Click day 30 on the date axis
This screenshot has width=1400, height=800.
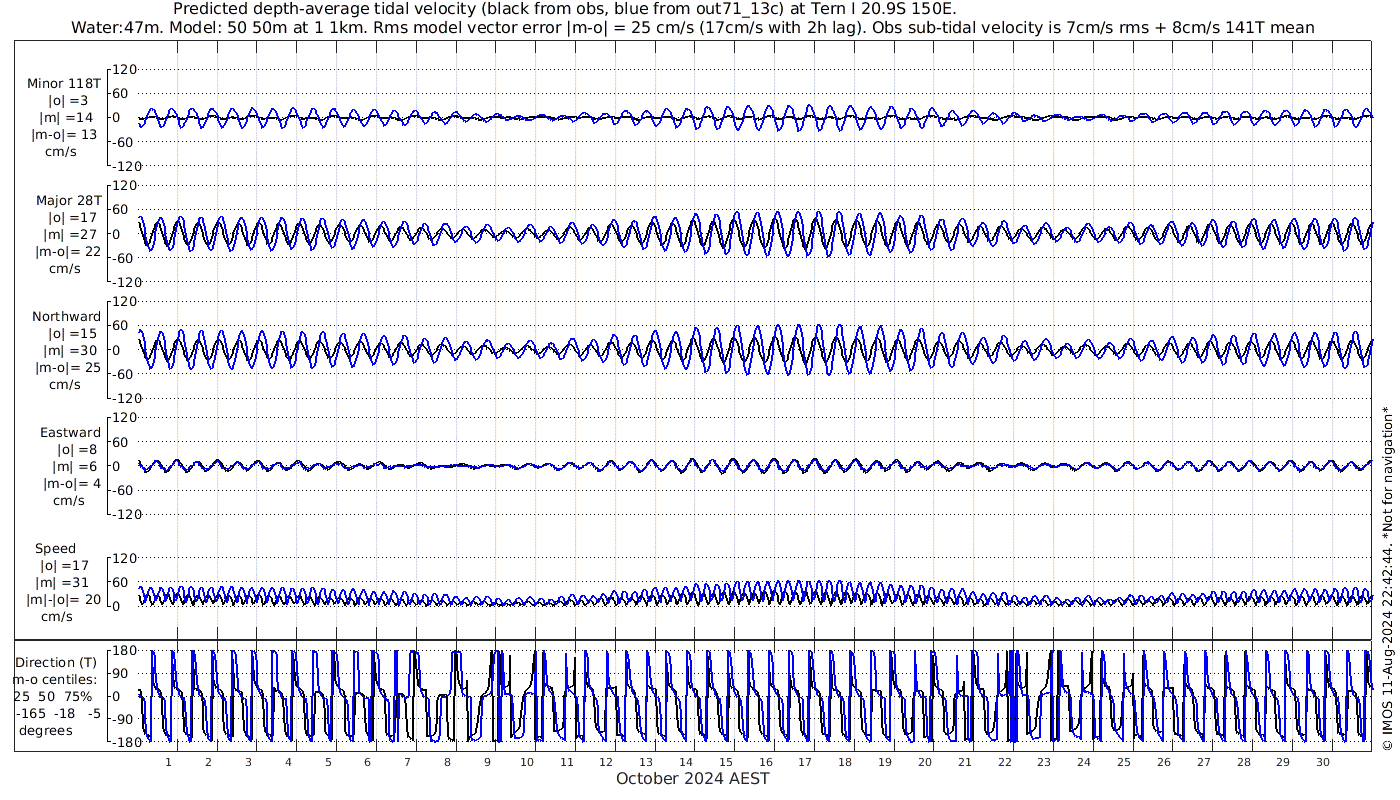(1323, 762)
